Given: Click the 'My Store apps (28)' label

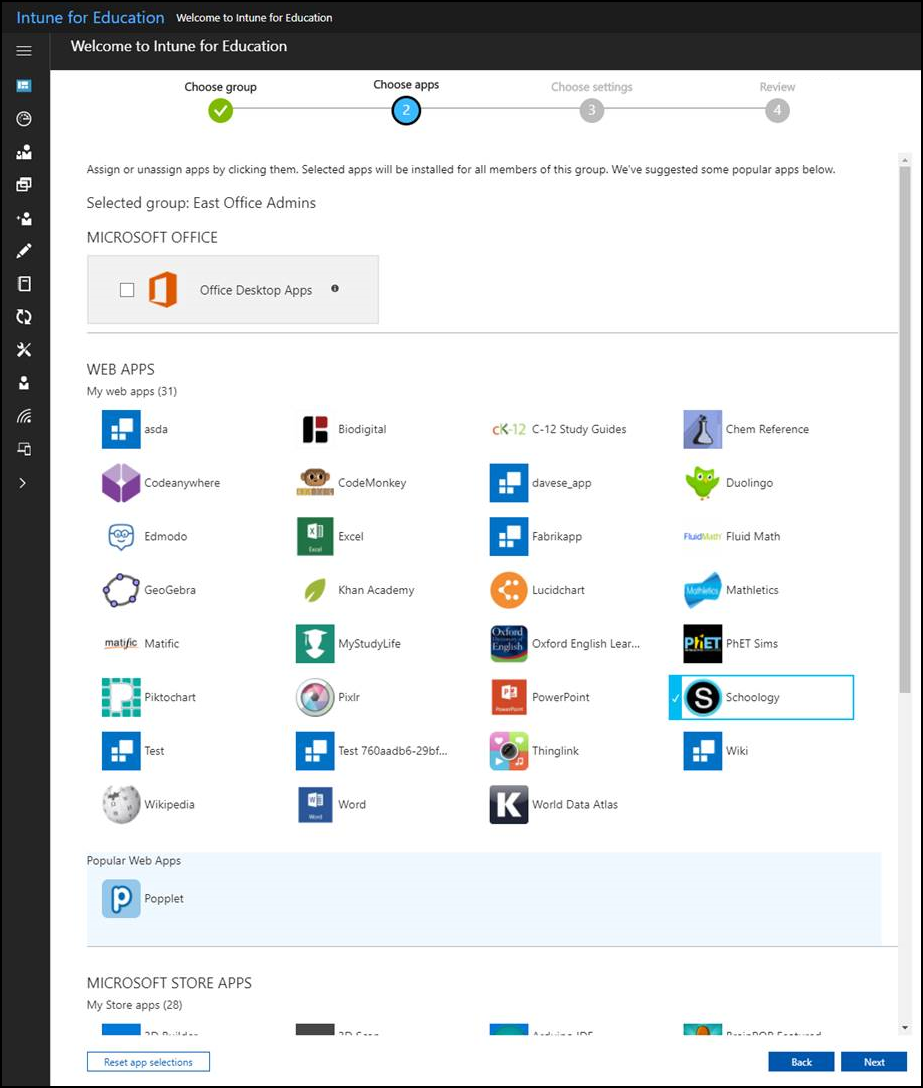Looking at the screenshot, I should click(x=135, y=1005).
